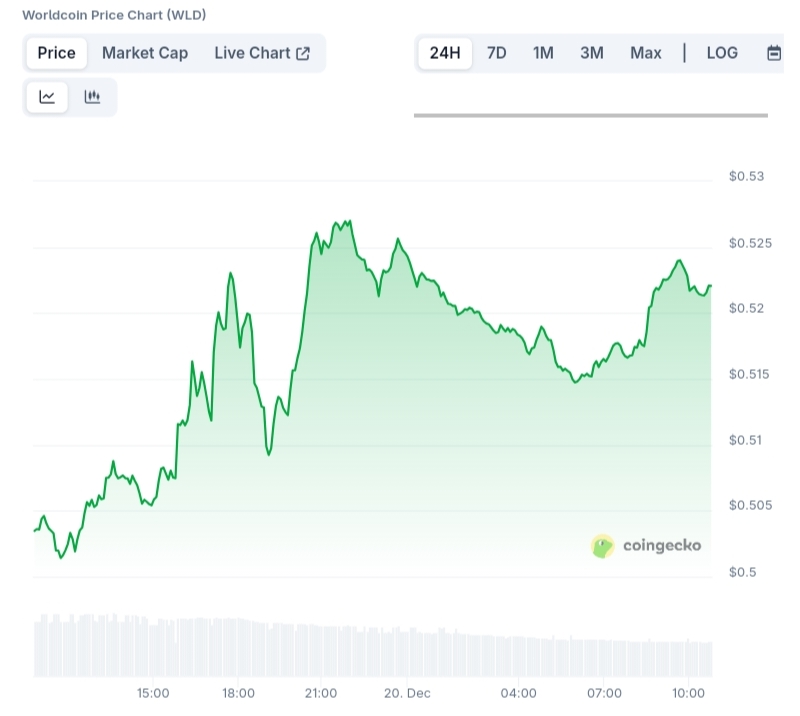Click the $0.505 price axis label
Viewport: 800px width, 716px height.
tap(750, 505)
